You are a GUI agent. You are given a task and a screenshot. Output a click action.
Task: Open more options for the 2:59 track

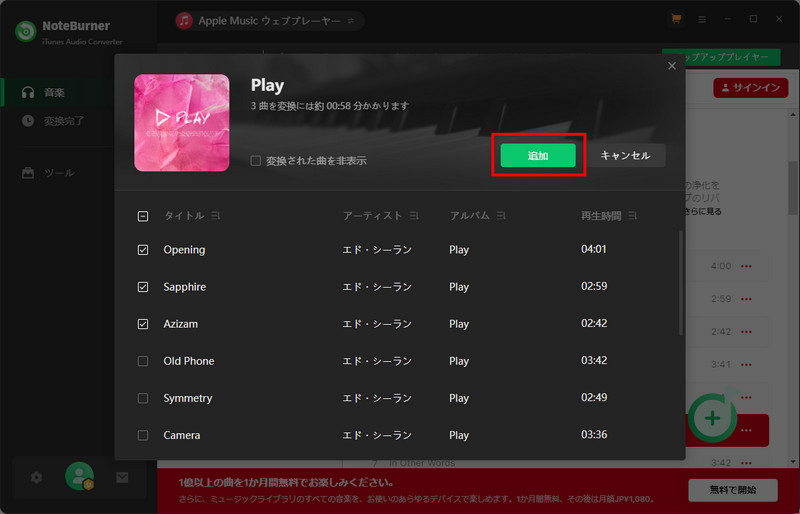point(746,299)
